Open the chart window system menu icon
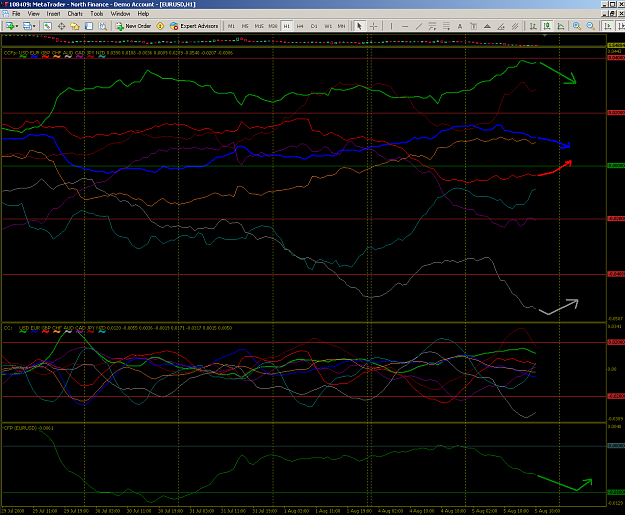 point(6,14)
